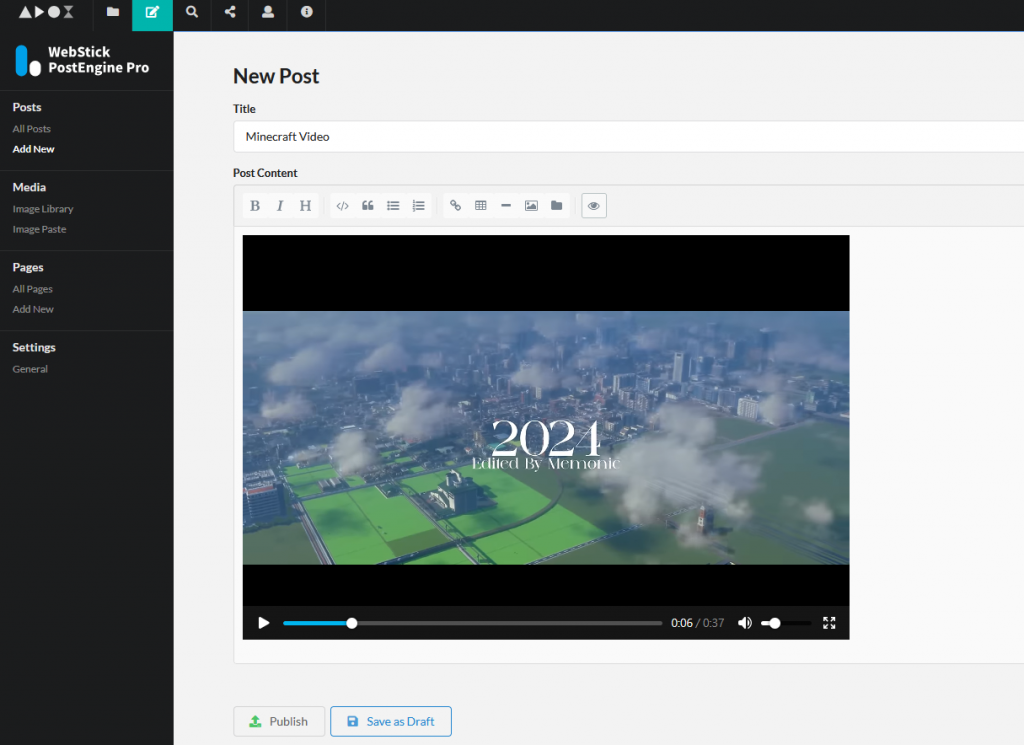Image resolution: width=1024 pixels, height=745 pixels.
Task: Insert a horizontal rule line
Action: pos(505,206)
